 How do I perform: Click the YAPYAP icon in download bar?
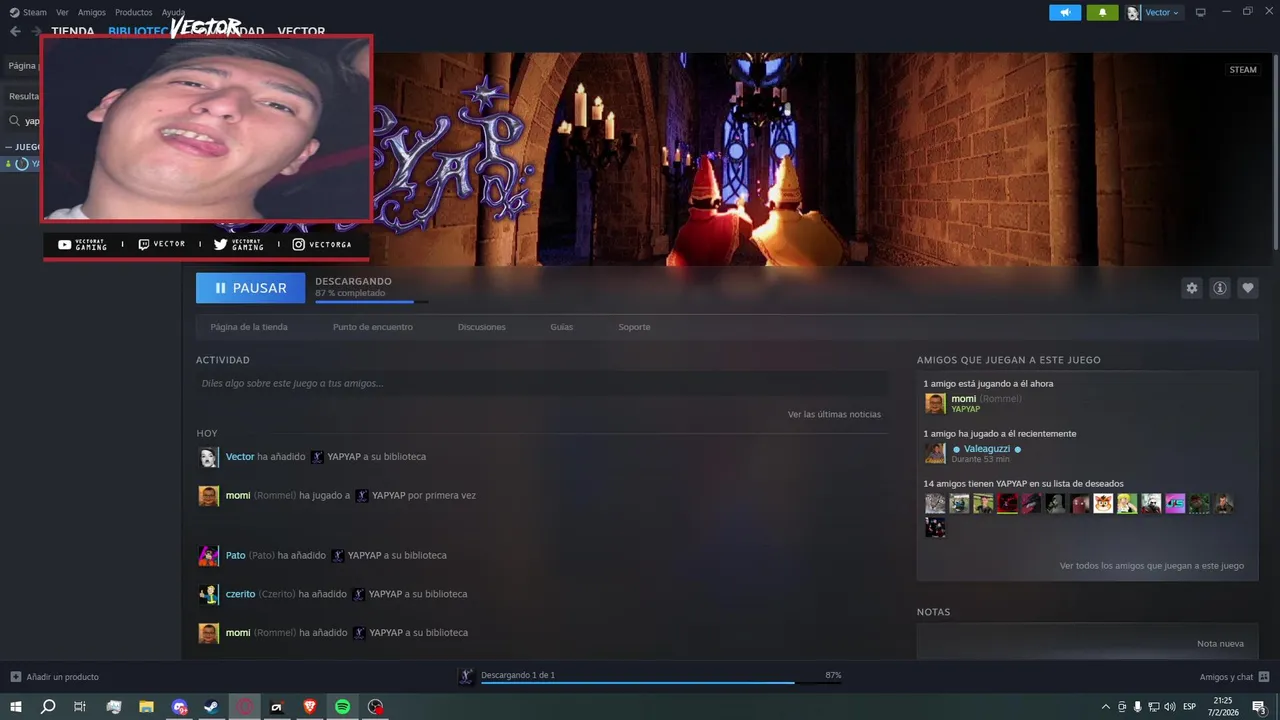(466, 676)
